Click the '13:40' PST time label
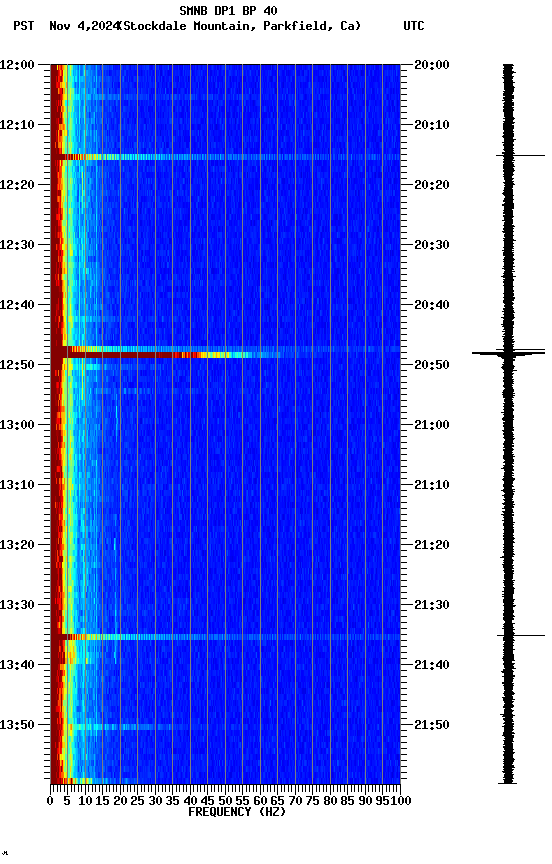The image size is (552, 864). [x=17, y=665]
